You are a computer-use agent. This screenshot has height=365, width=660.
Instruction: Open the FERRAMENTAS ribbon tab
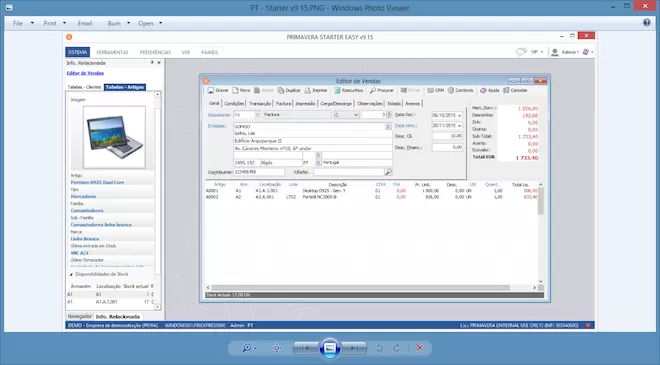click(112, 52)
